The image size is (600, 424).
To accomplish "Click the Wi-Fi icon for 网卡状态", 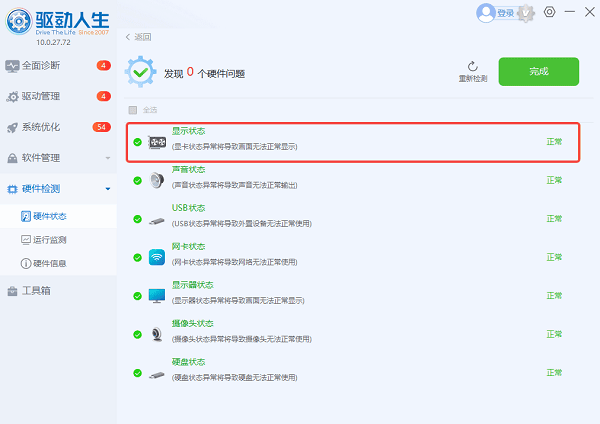I will pyautogui.click(x=157, y=258).
